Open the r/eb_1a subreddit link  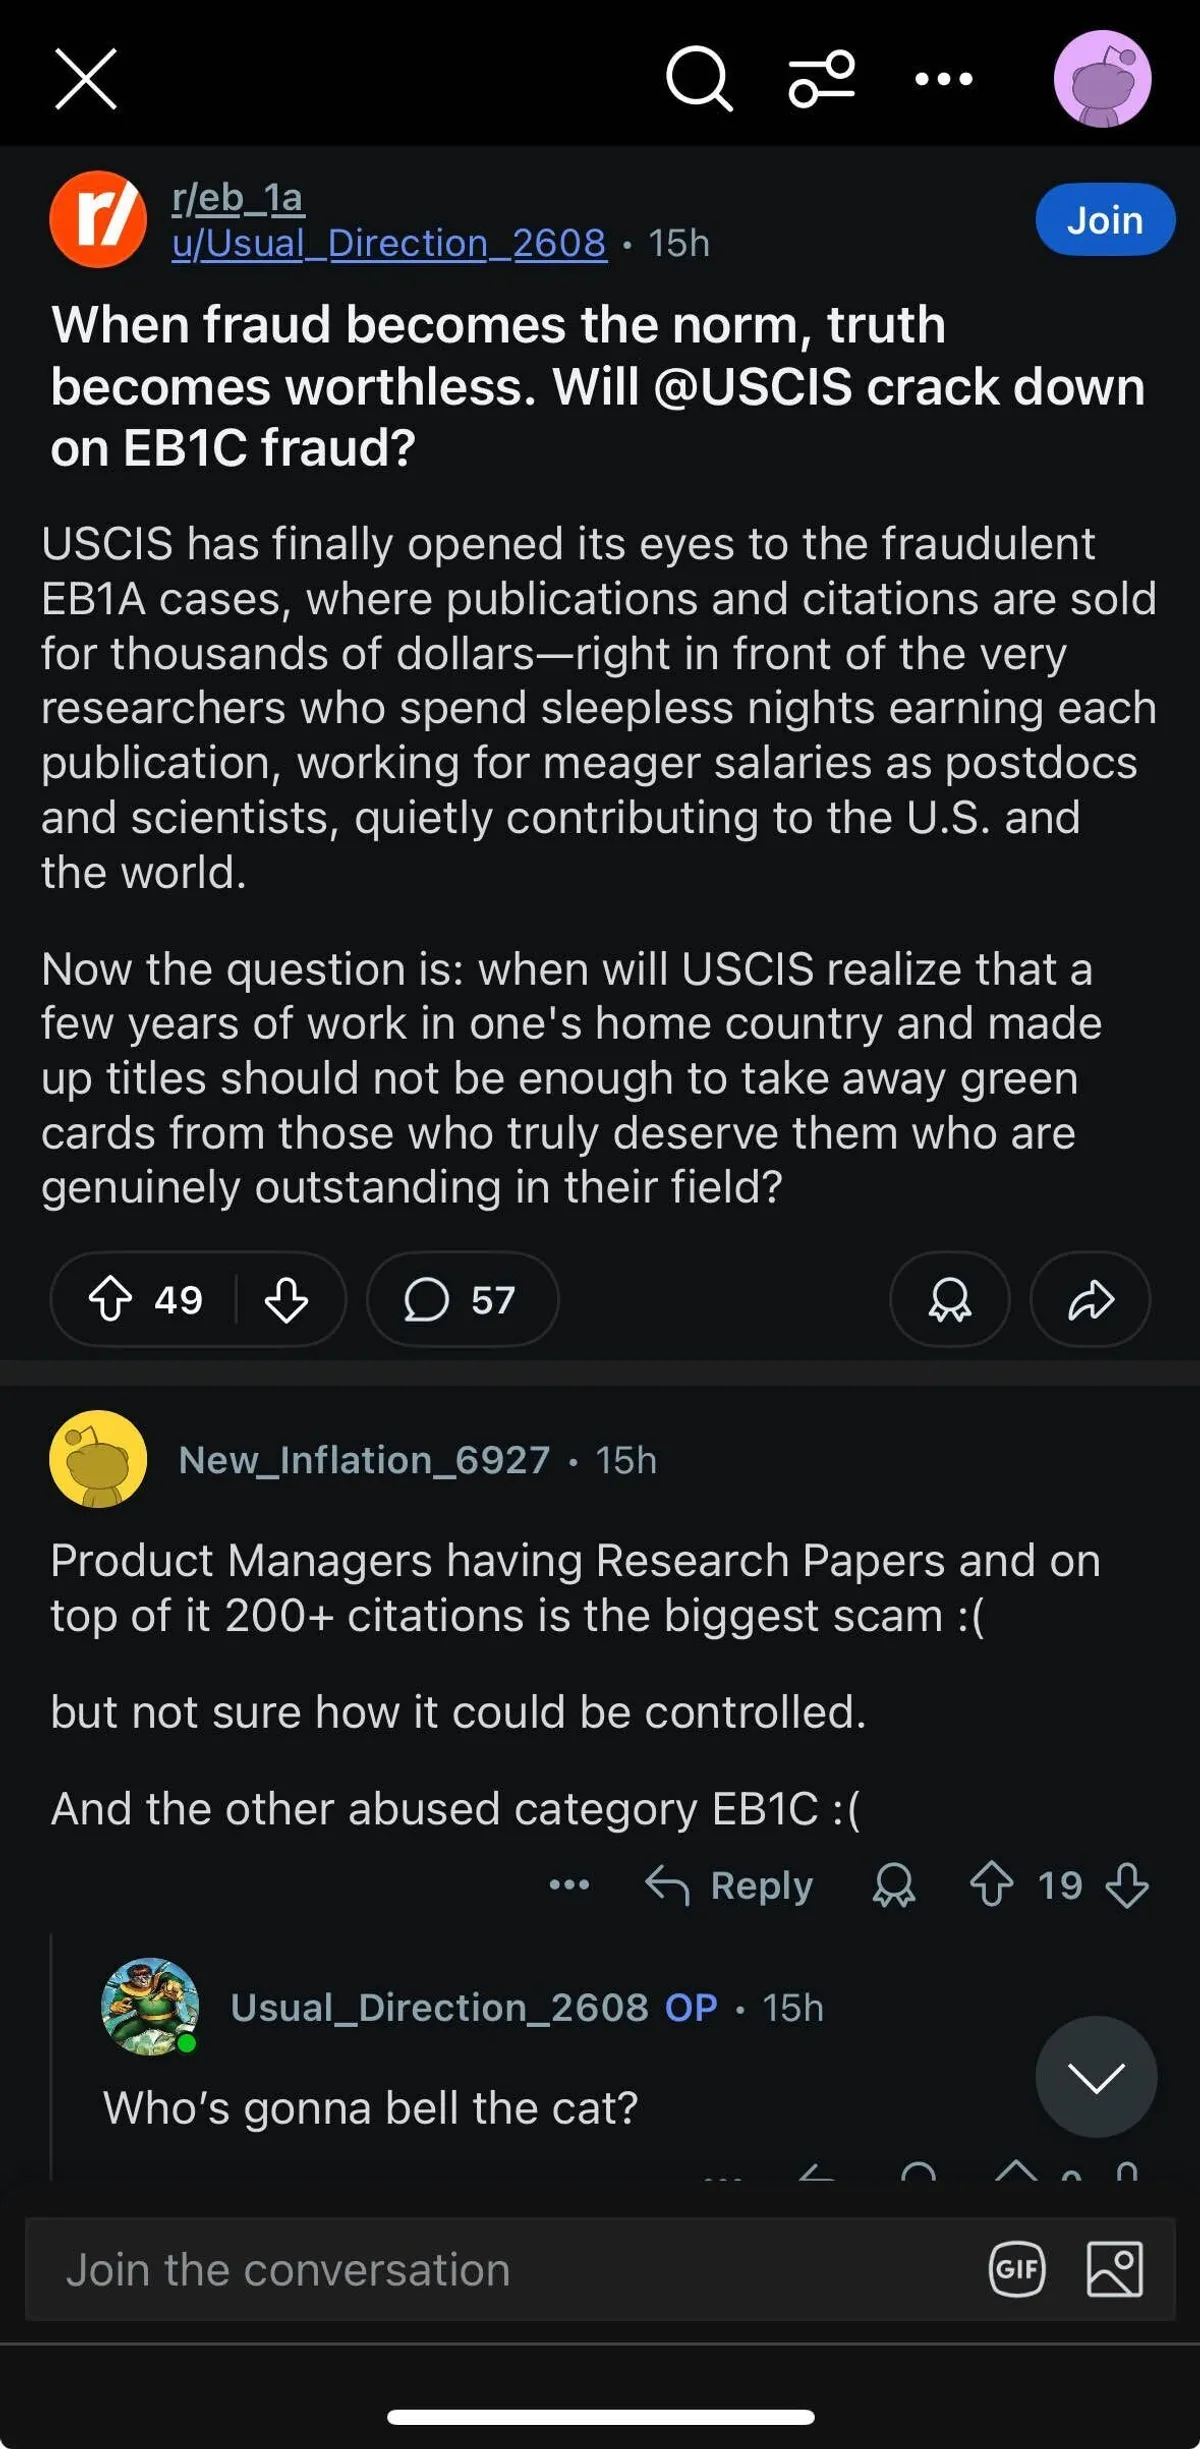[x=237, y=198]
